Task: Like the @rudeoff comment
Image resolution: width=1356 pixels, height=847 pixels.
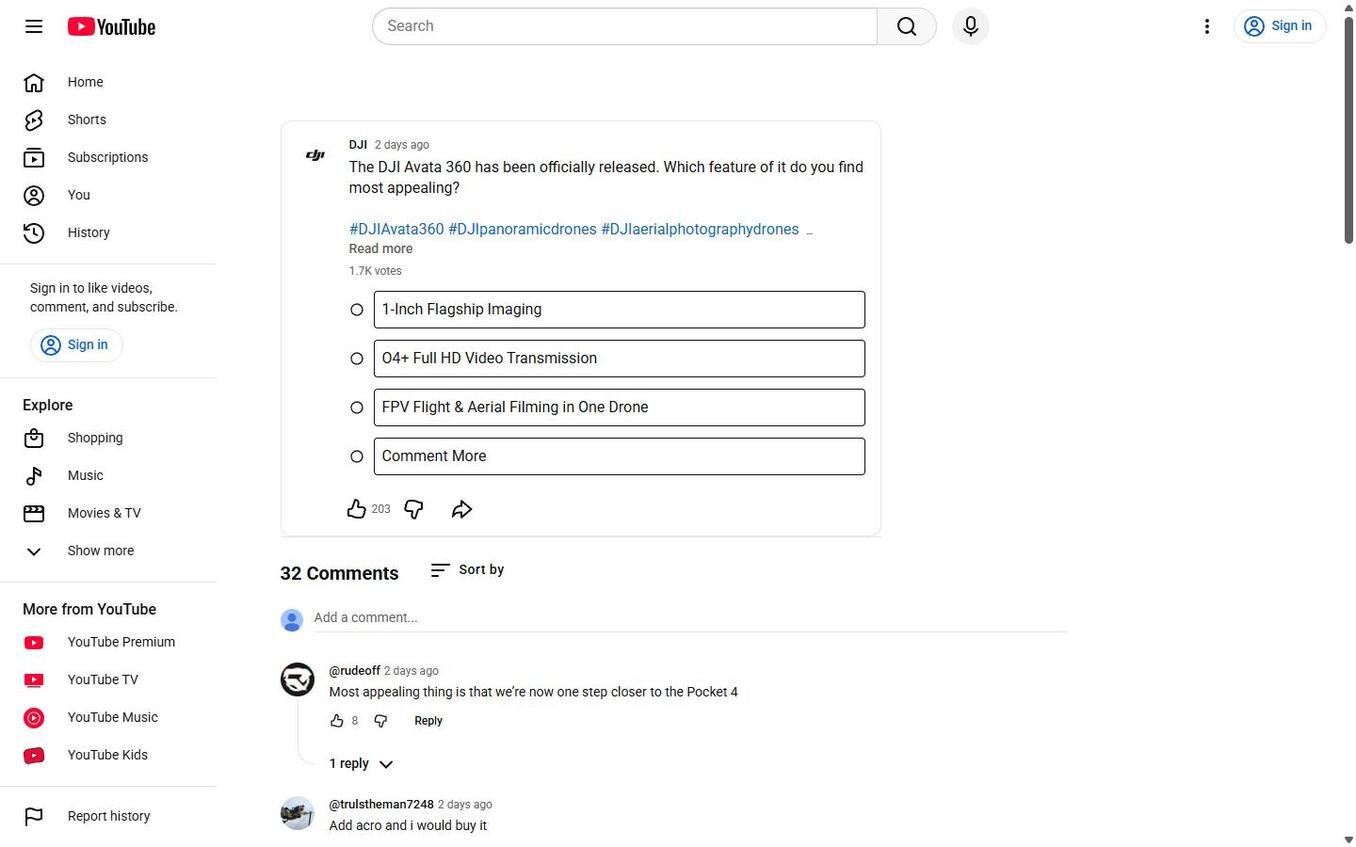Action: (337, 721)
